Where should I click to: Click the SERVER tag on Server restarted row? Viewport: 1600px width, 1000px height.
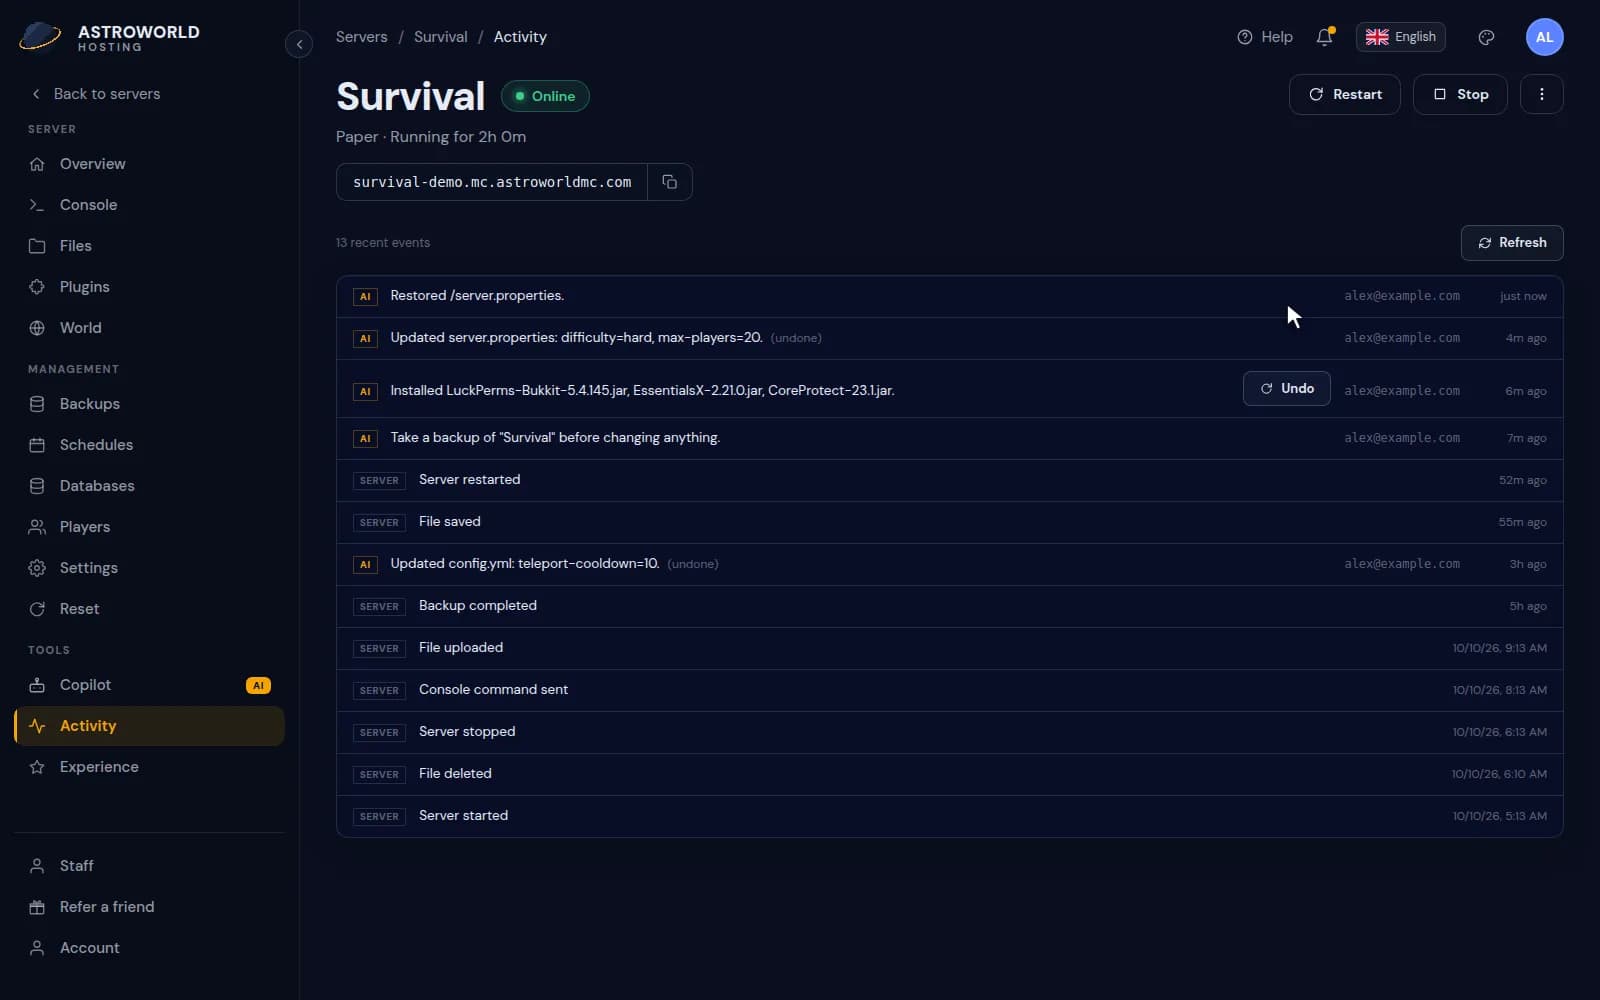(379, 481)
